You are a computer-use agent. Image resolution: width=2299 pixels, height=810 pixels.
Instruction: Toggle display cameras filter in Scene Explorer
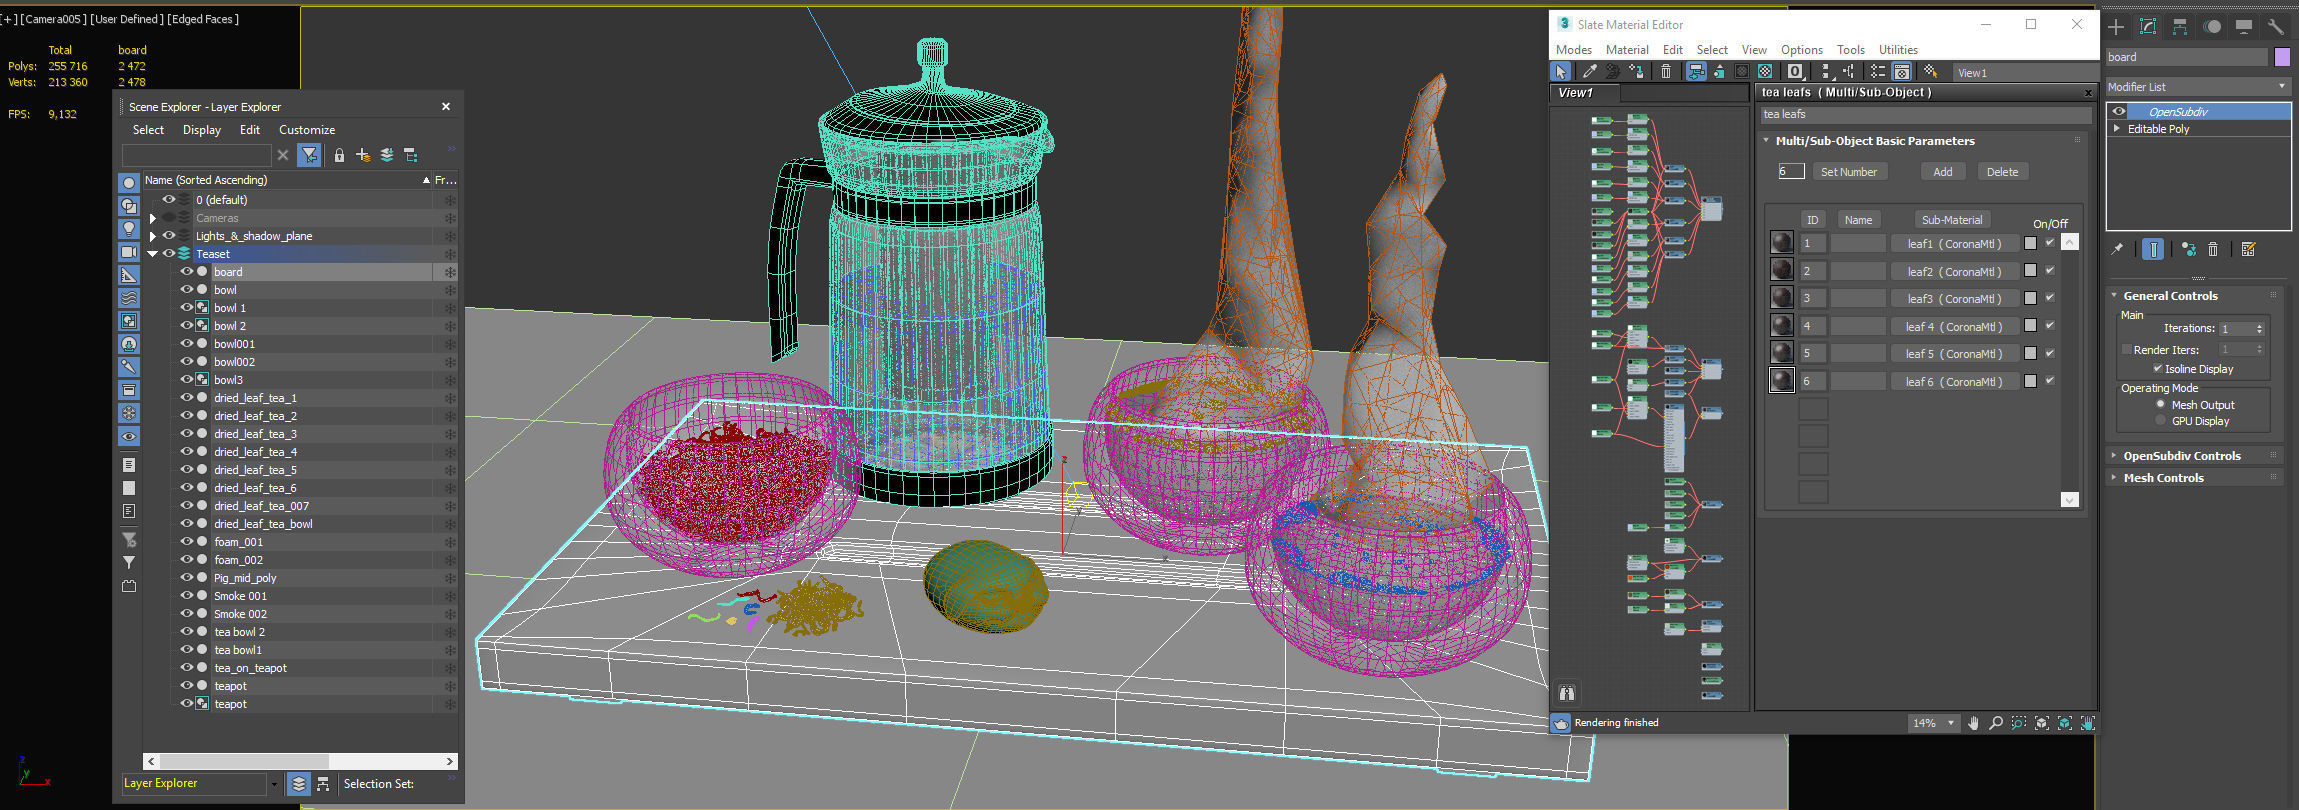tap(129, 252)
